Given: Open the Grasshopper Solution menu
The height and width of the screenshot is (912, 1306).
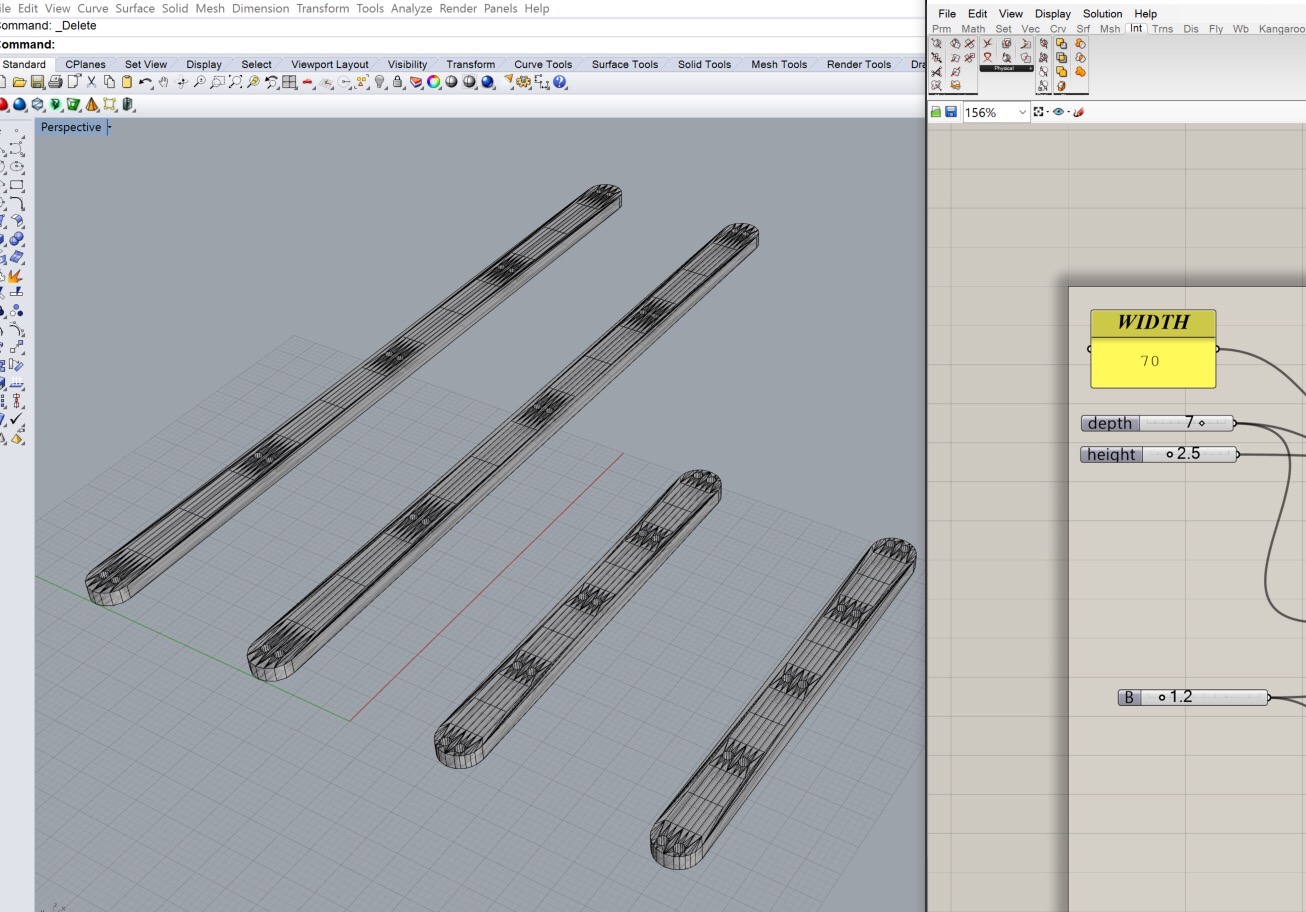Looking at the screenshot, I should coord(1102,14).
